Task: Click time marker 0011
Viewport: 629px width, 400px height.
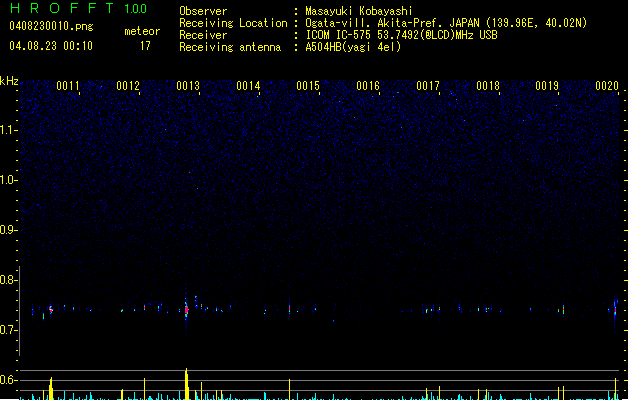Action: click(68, 86)
